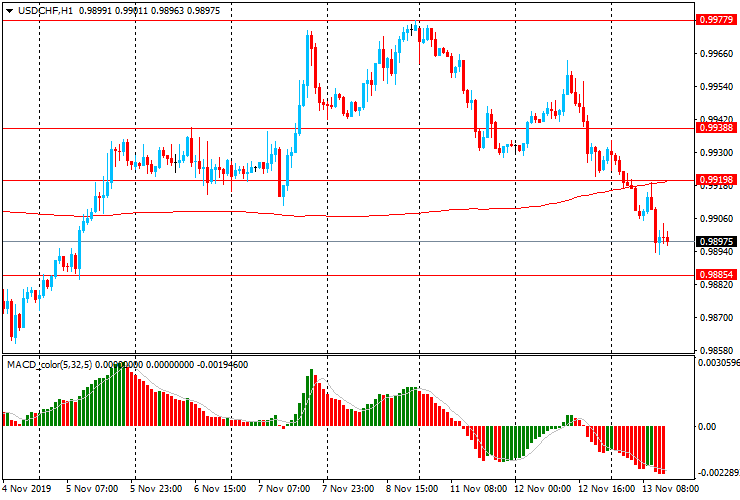Select the red 0.99779 resistance line label
The width and height of the screenshot is (740, 500).
(x=717, y=19)
